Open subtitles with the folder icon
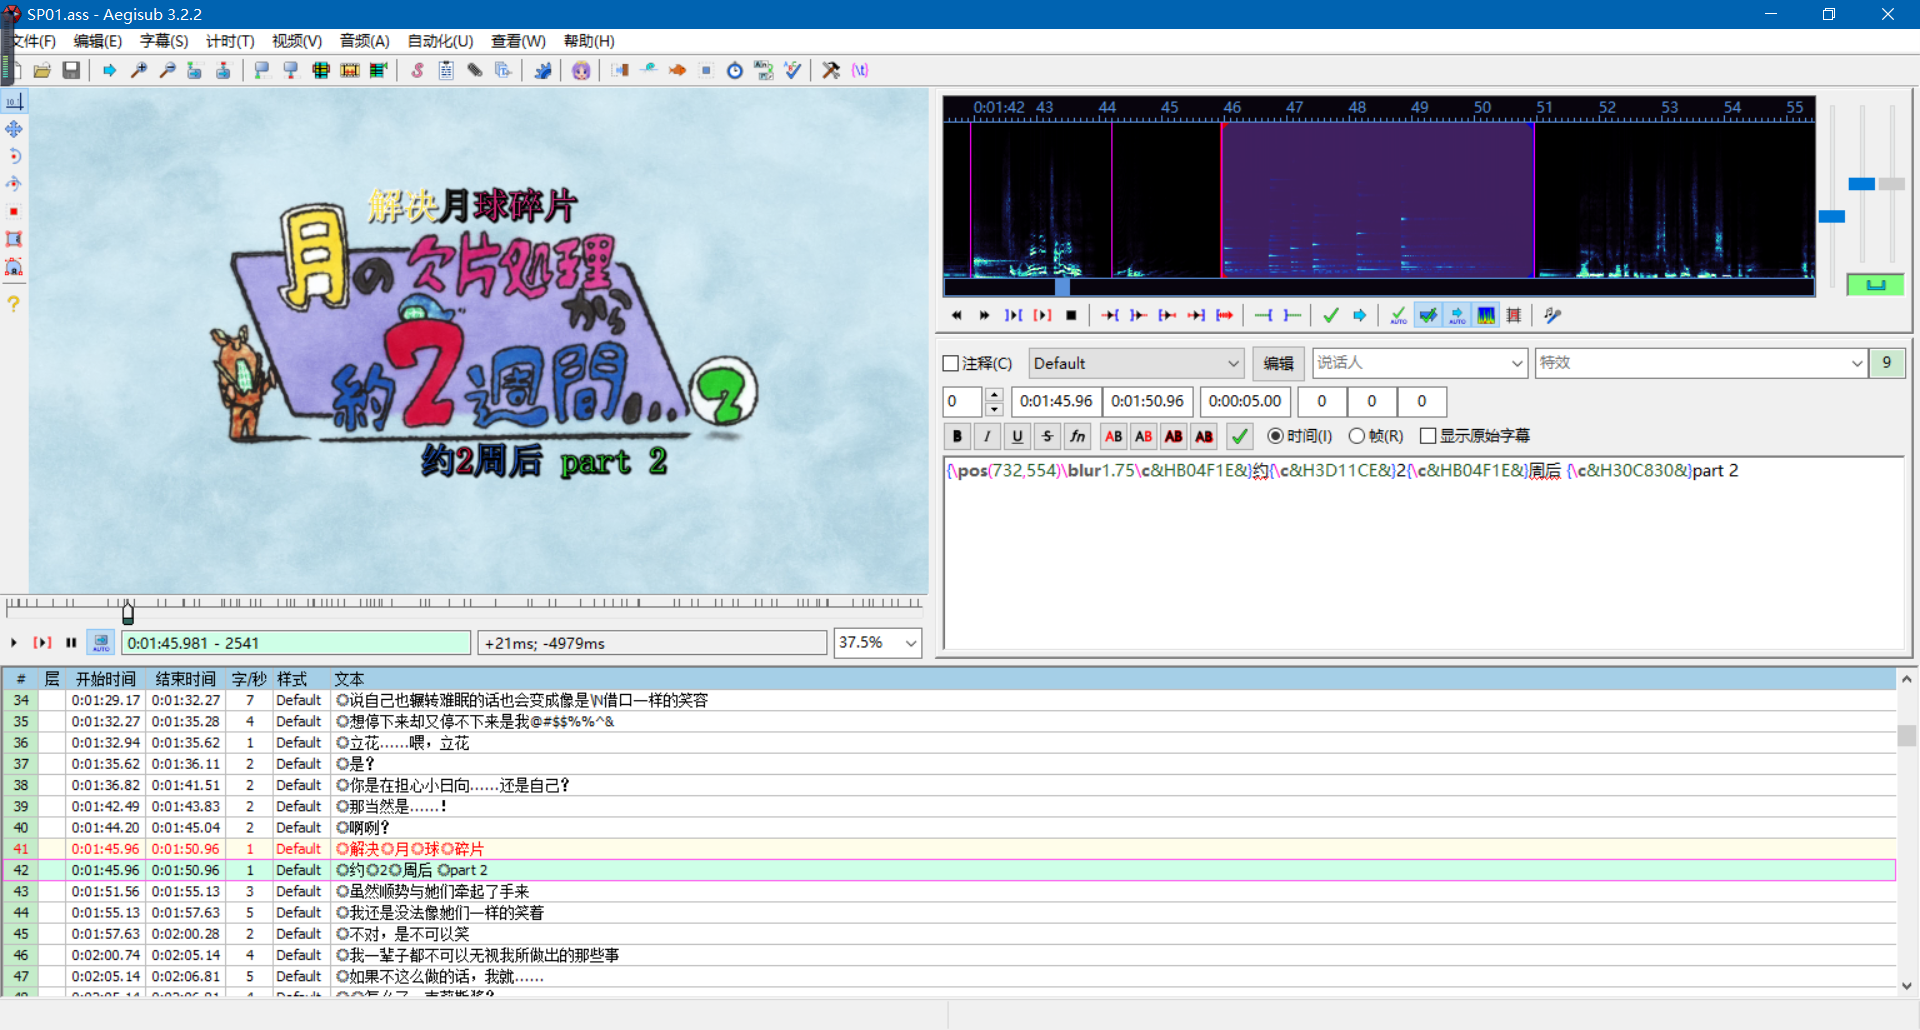The width and height of the screenshot is (1920, 1030). [x=42, y=70]
